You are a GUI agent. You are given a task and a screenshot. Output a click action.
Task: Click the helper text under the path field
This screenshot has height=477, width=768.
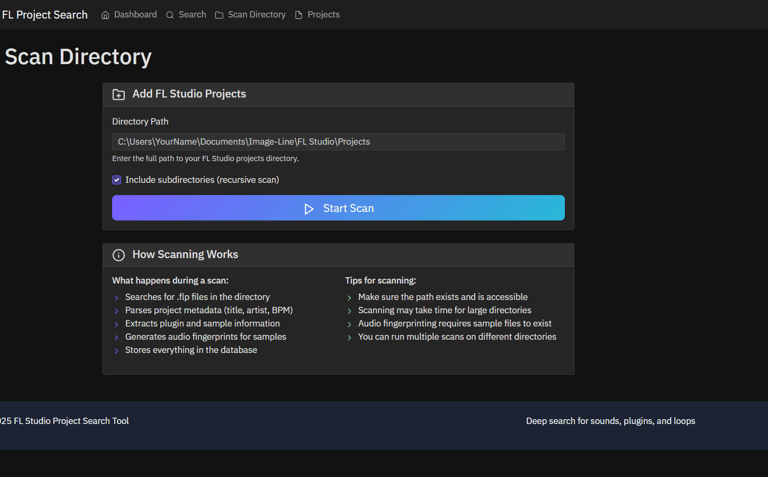click(205, 159)
